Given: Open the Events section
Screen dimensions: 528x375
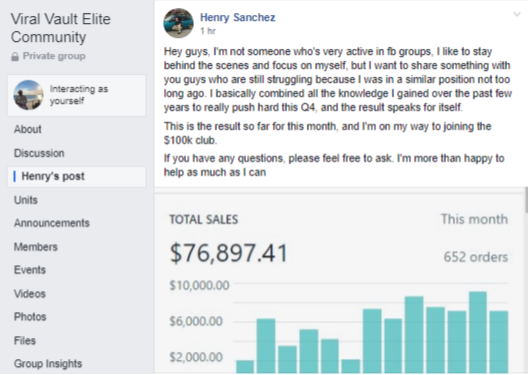Looking at the screenshot, I should click(x=30, y=270).
